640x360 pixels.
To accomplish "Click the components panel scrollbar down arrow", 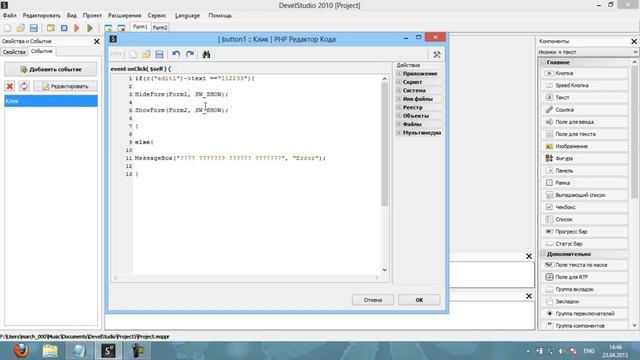I will point(634,325).
